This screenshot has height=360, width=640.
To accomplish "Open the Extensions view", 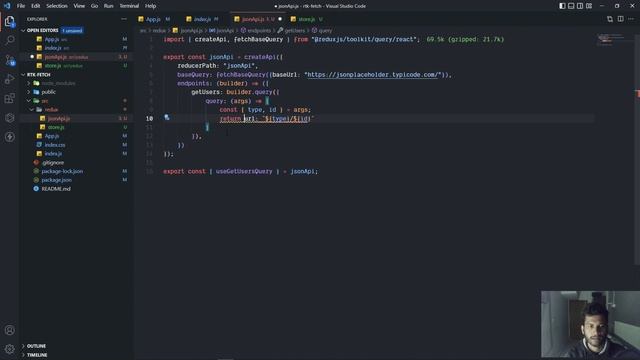I will (x=9, y=98).
